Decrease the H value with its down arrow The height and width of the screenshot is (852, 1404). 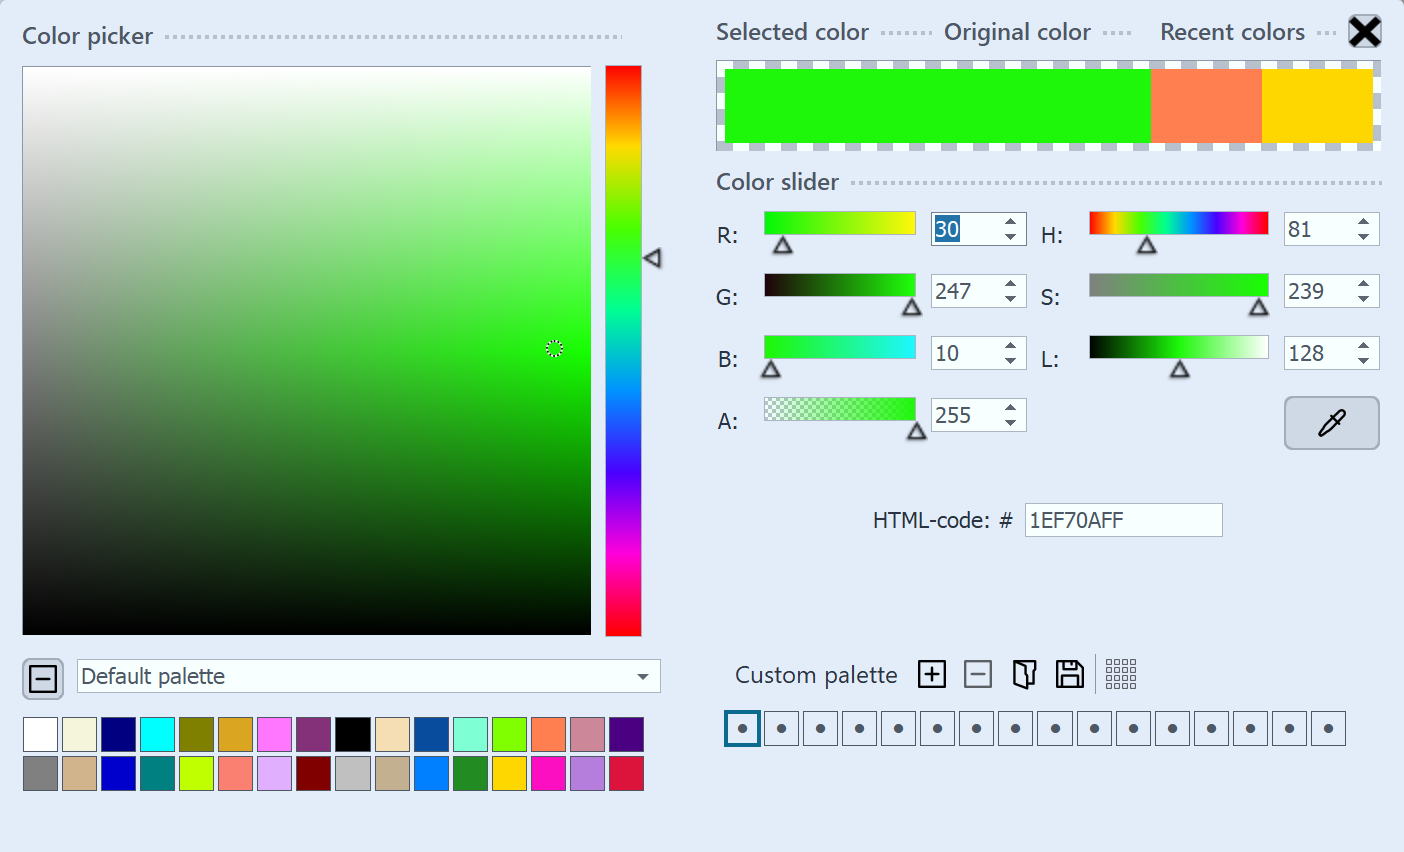(1363, 236)
